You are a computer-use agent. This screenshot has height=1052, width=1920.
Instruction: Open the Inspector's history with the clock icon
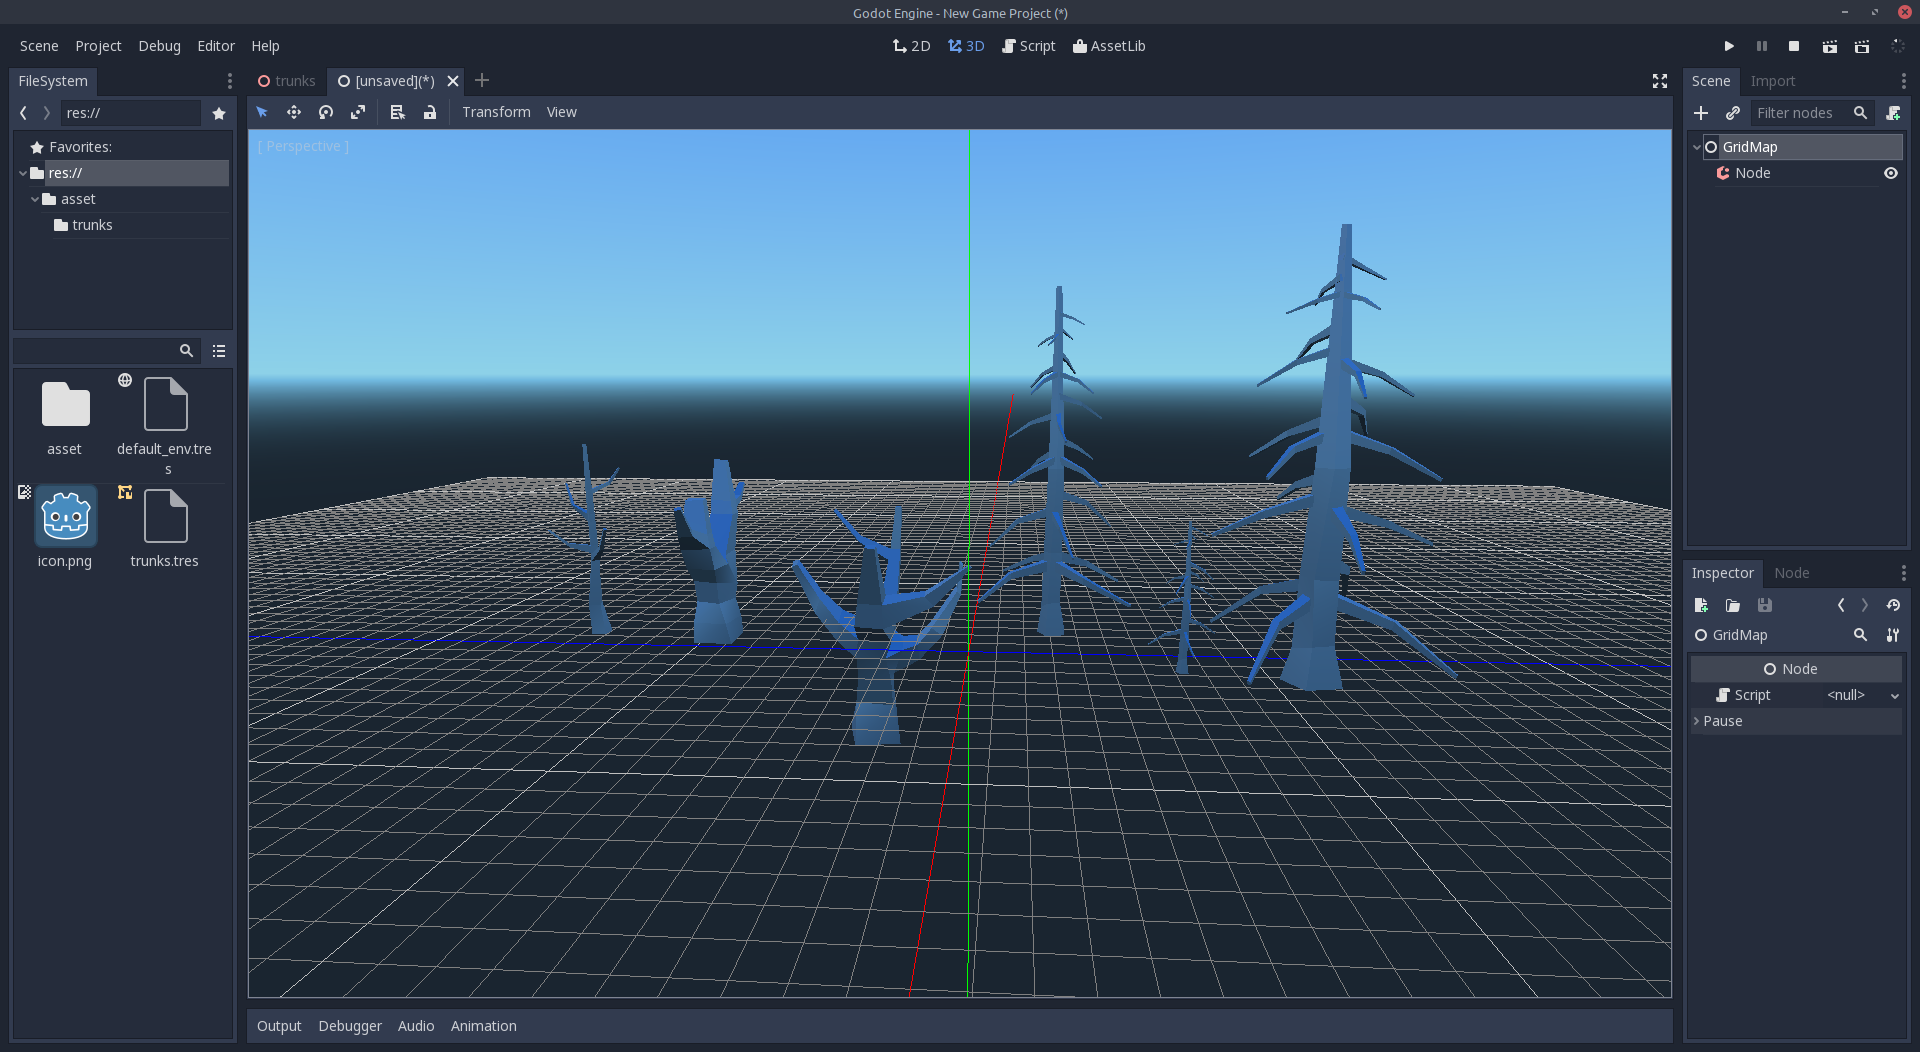click(1894, 605)
